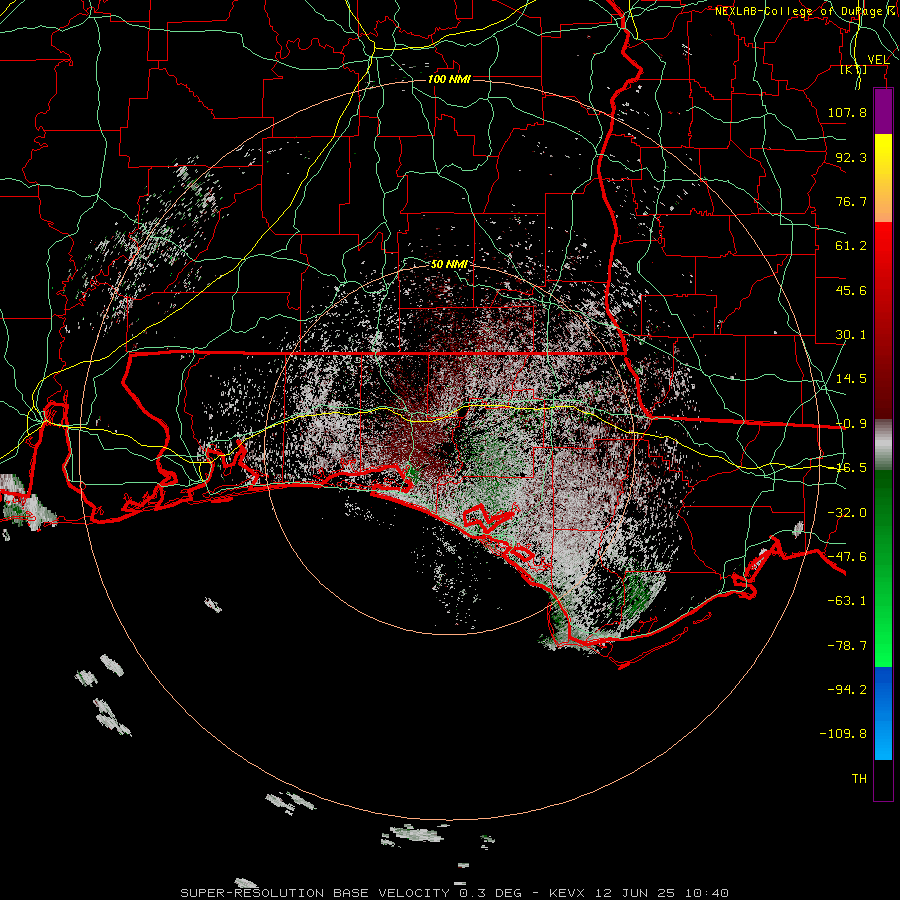Click the 61.2 value on velocity scale
900x900 pixels.
(851, 246)
